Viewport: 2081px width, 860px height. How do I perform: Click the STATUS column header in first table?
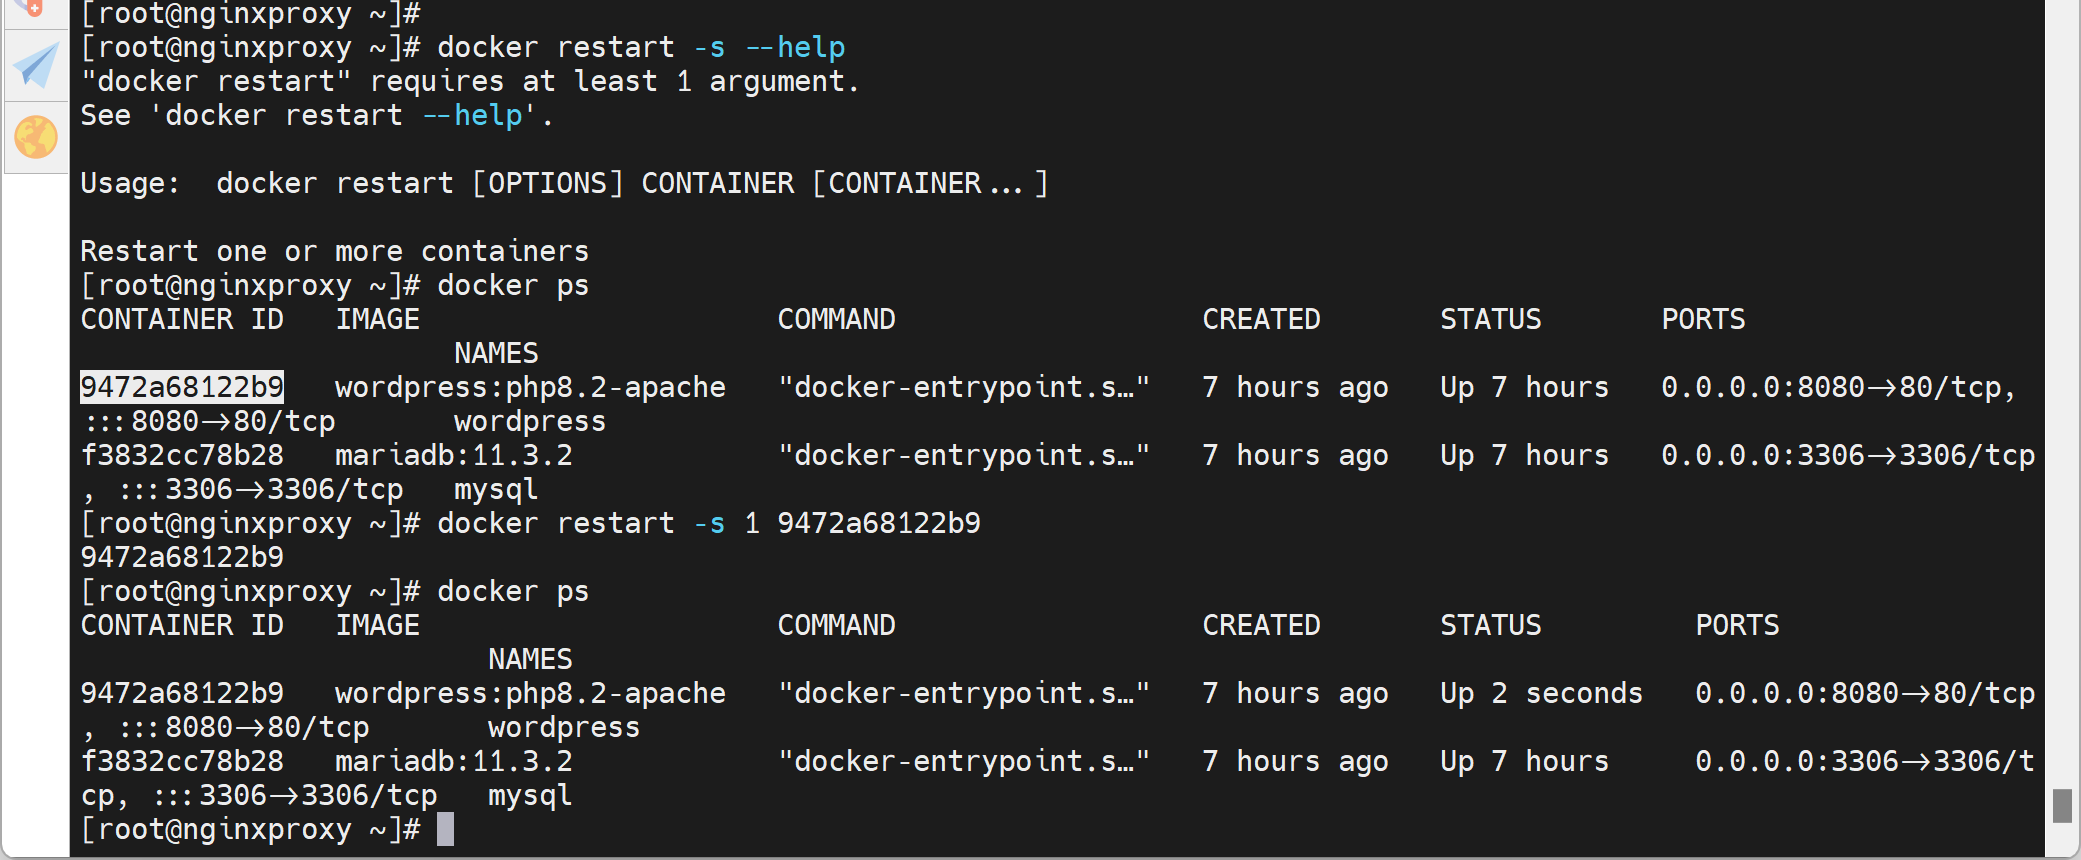point(1490,319)
